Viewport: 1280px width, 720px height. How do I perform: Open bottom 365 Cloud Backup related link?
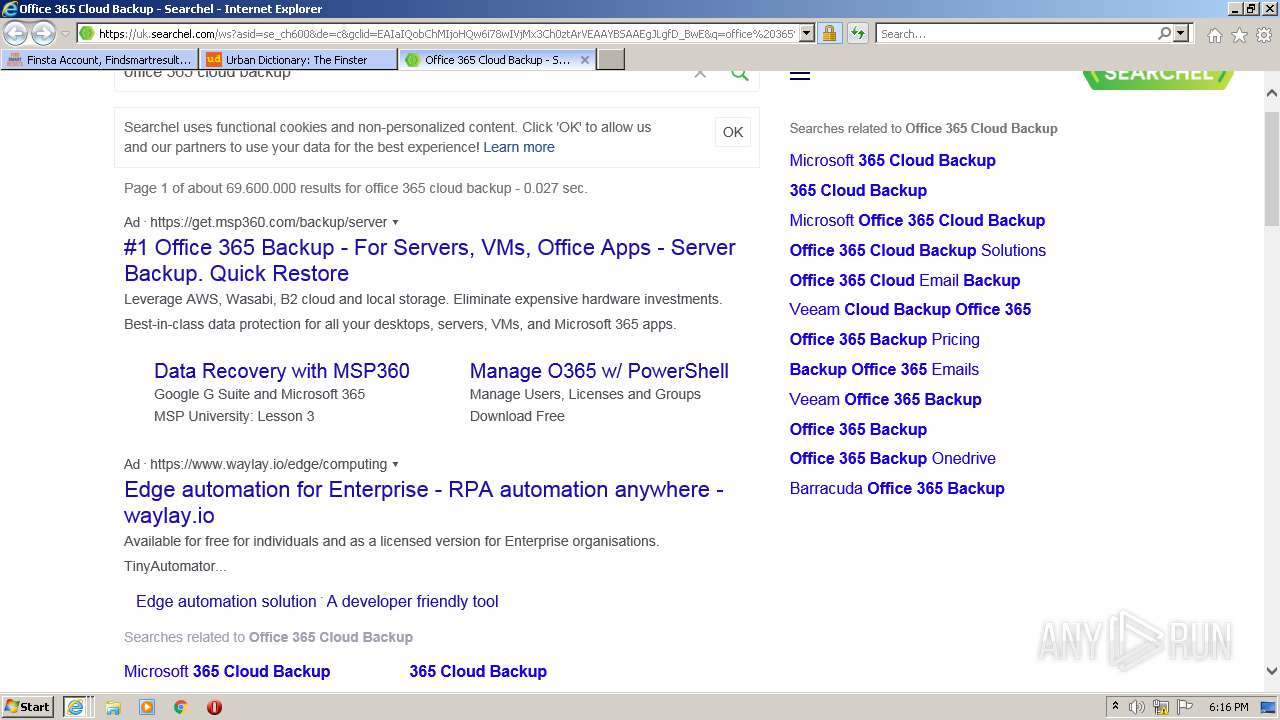tap(478, 671)
